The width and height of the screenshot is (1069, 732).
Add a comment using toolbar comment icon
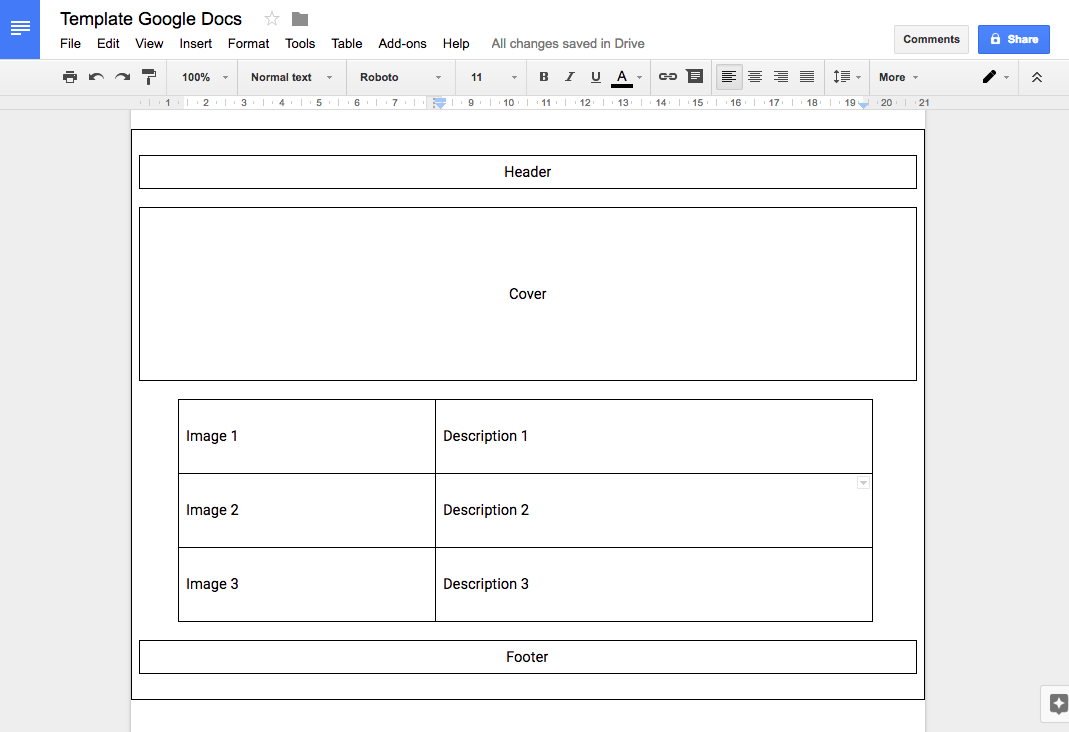pos(694,77)
